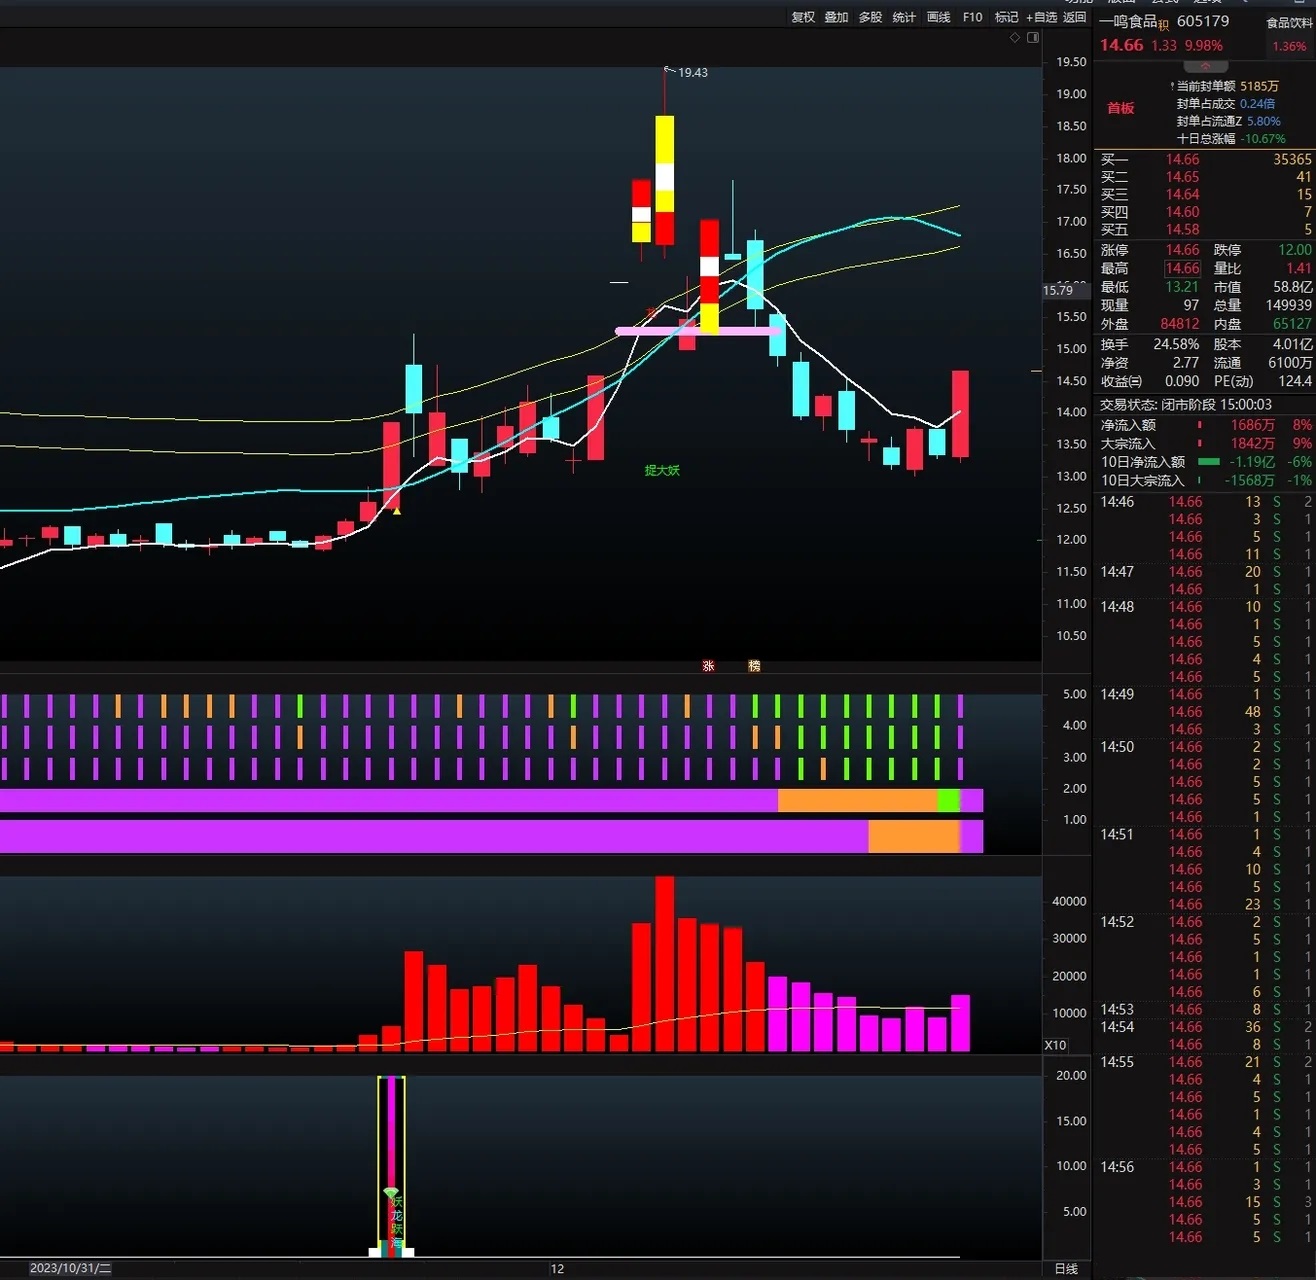
Task: Click the 买二 price 14.65
Action: [1182, 177]
